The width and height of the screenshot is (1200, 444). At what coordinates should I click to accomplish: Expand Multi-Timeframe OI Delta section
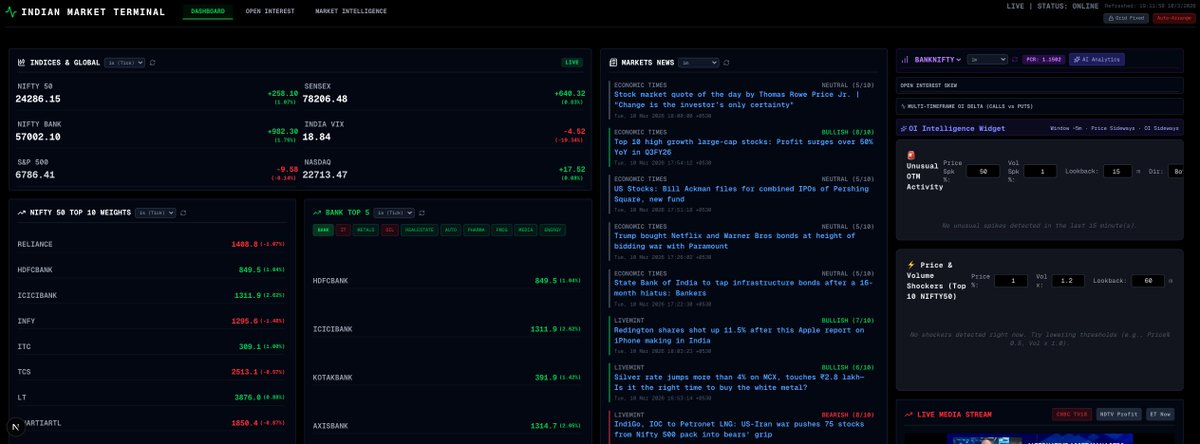click(1042, 105)
